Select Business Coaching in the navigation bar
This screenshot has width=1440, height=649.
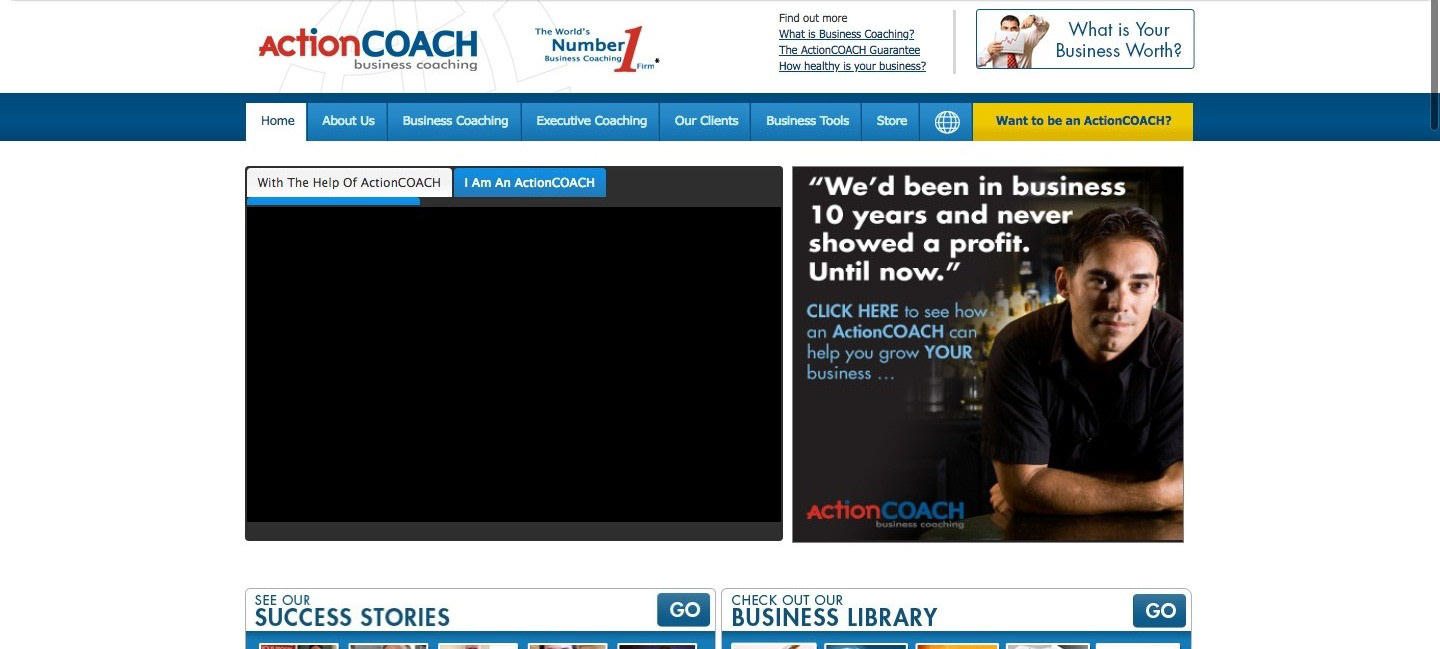(455, 121)
